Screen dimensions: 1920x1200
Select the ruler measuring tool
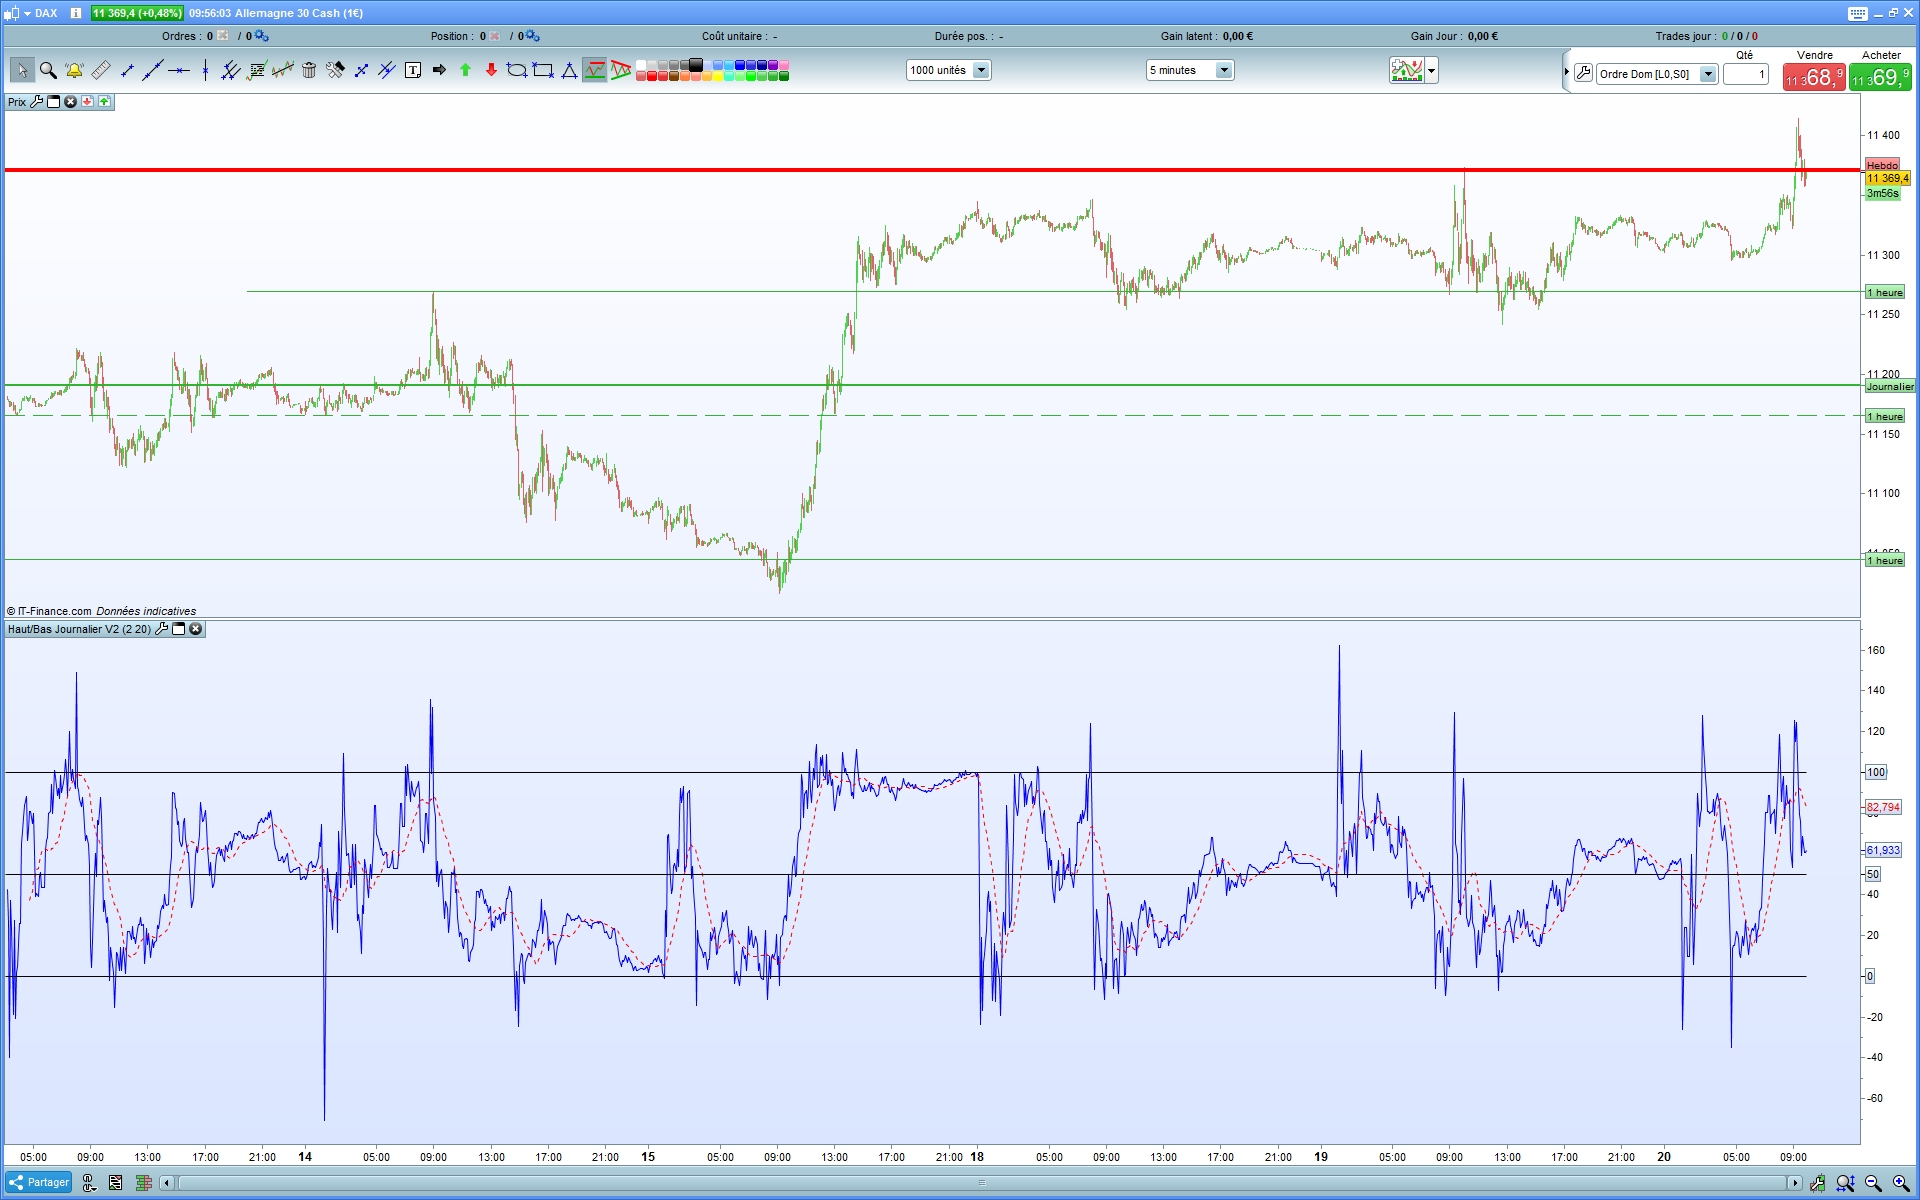click(x=101, y=70)
